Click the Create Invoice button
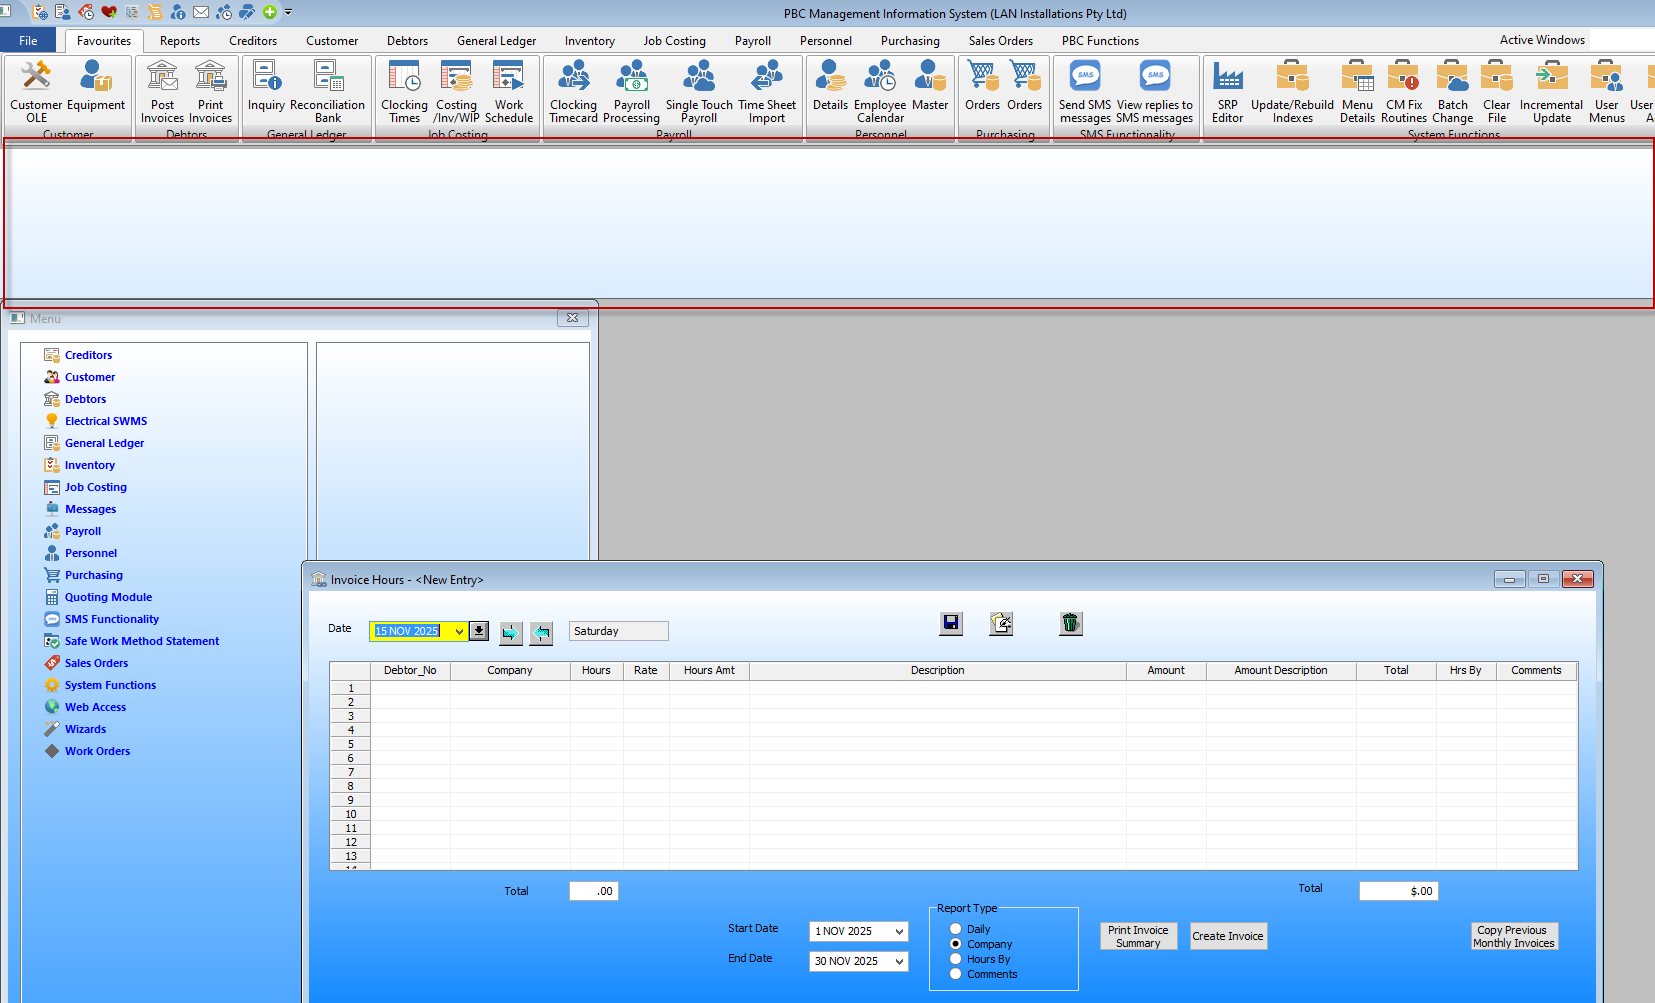This screenshot has width=1655, height=1003. pyautogui.click(x=1228, y=936)
